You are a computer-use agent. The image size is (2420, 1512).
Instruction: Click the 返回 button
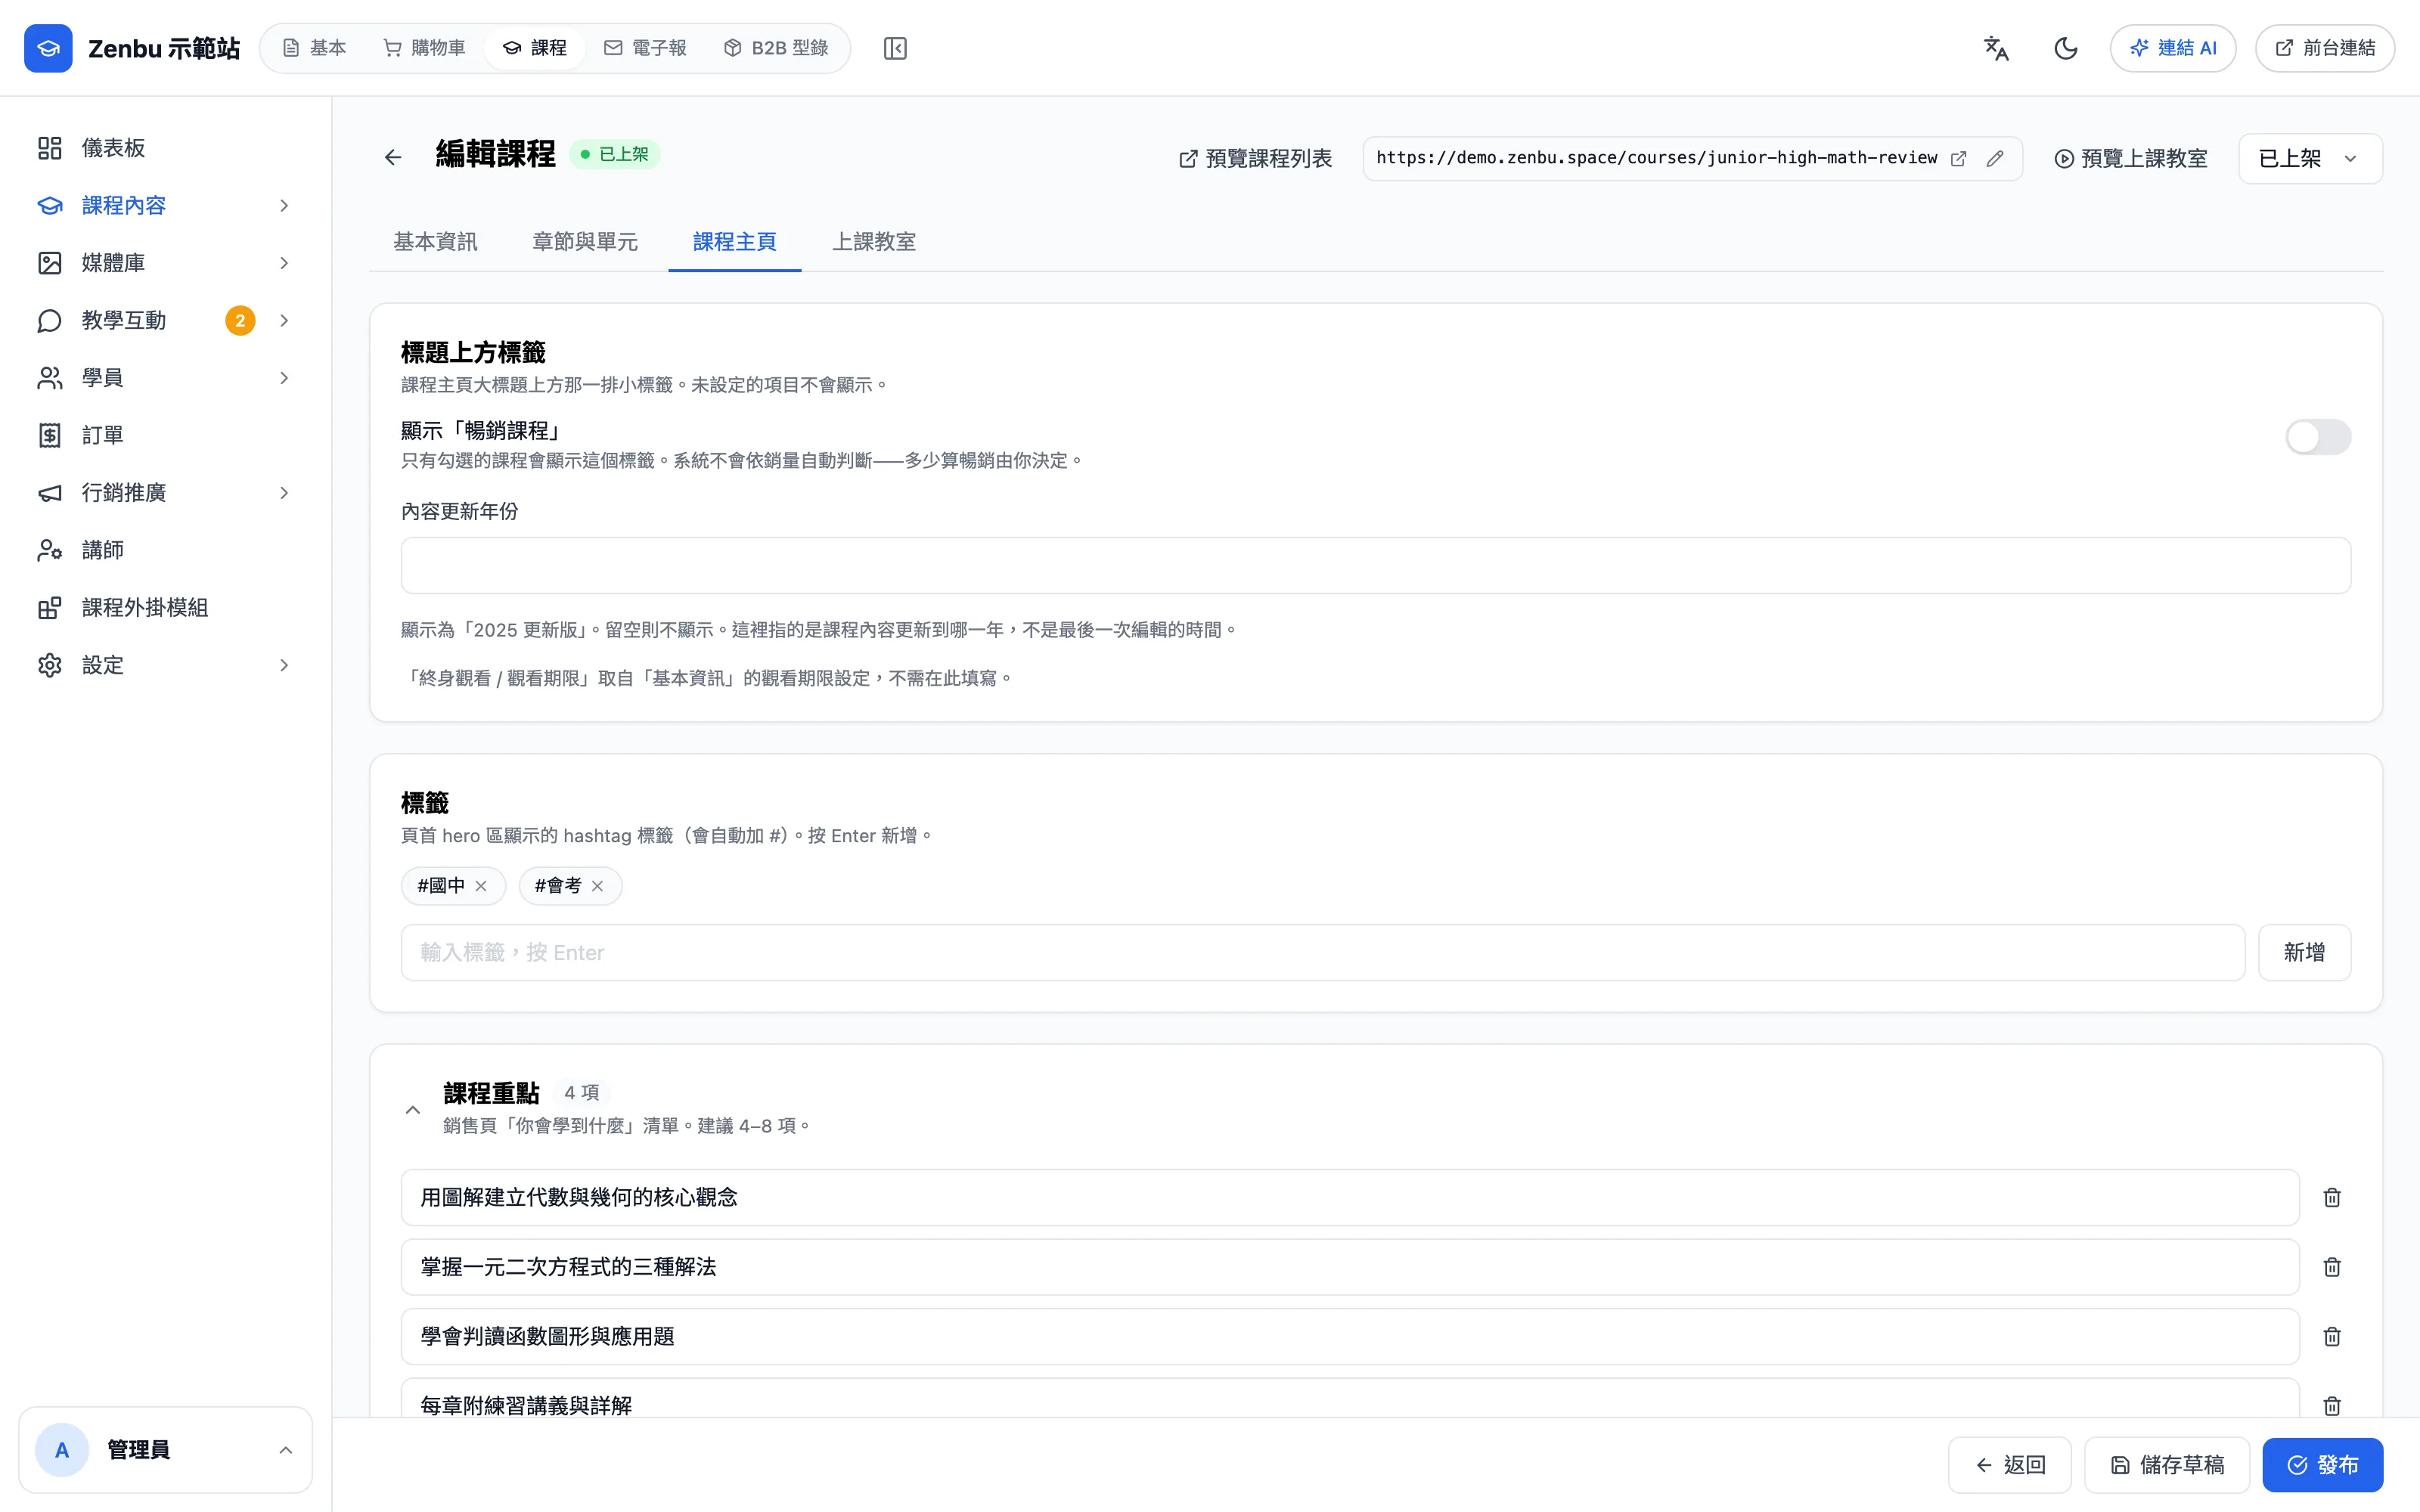coord(2010,1465)
